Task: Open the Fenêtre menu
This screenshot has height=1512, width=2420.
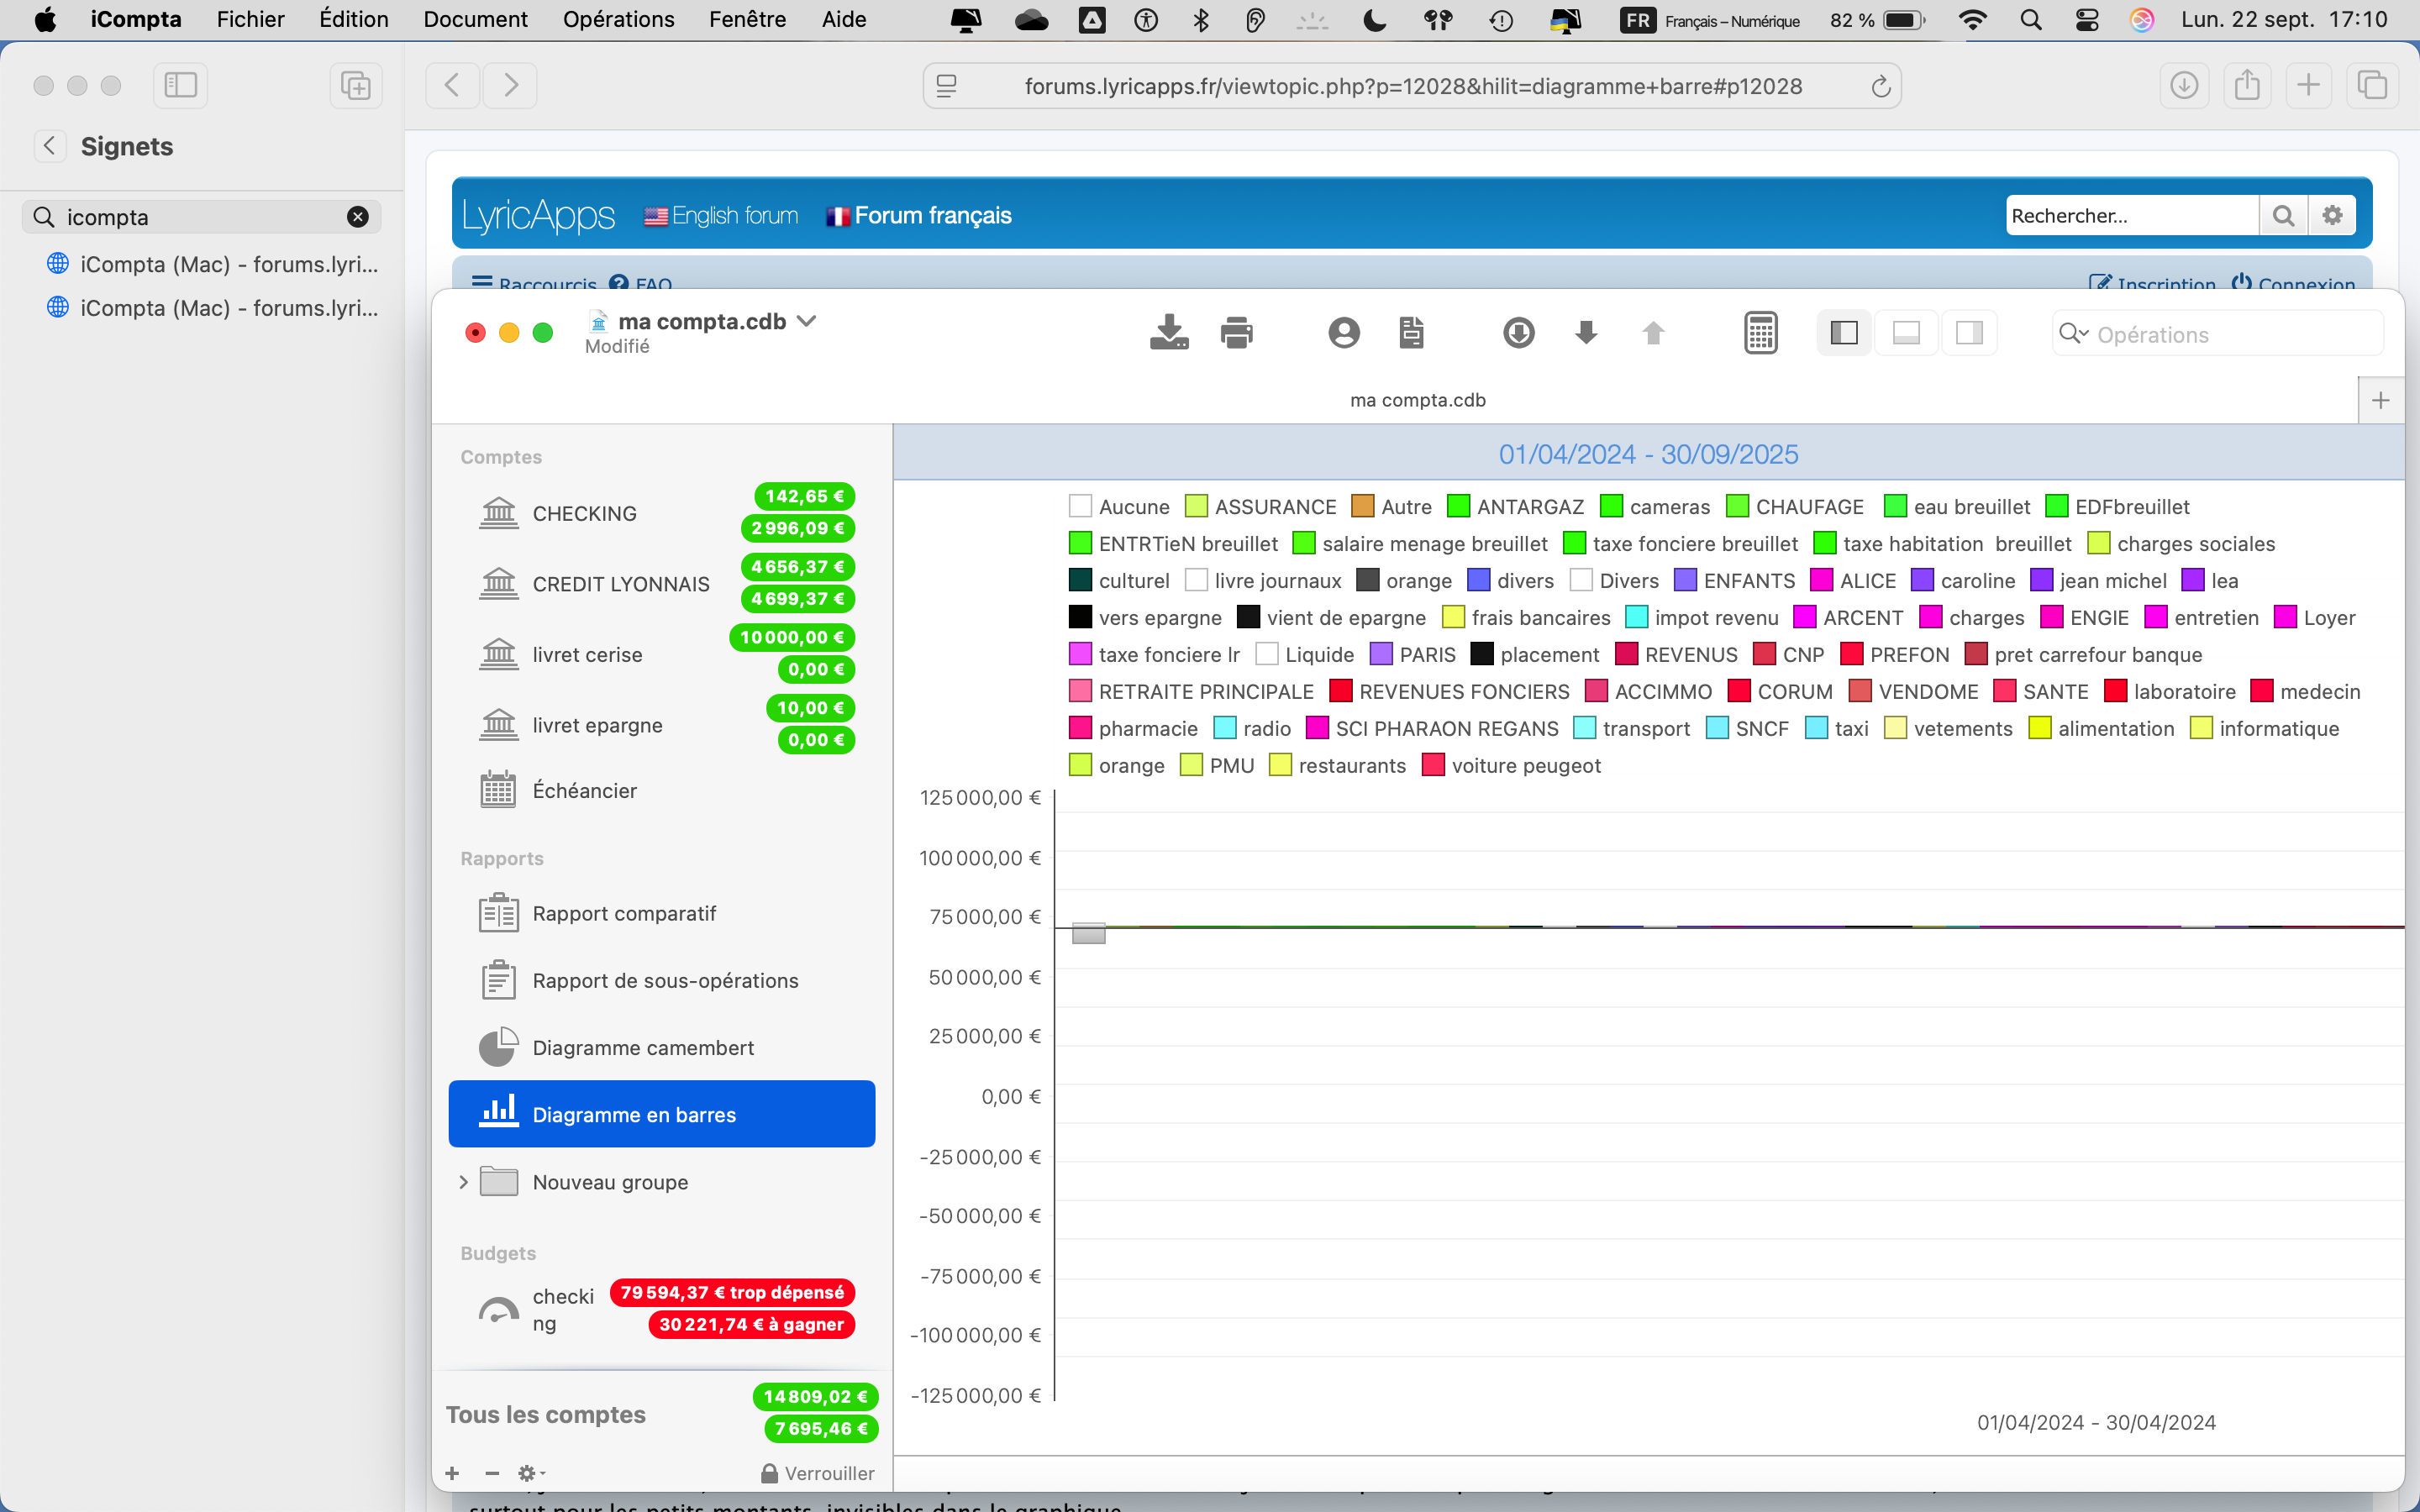Action: (747, 19)
